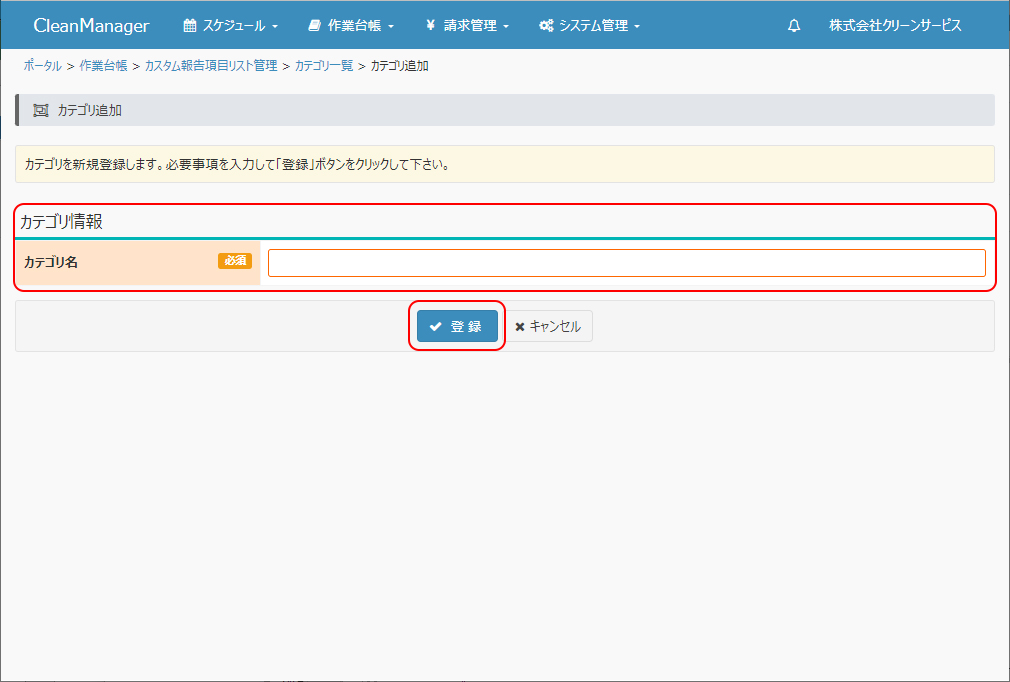The height and width of the screenshot is (682, 1010).
Task: Open notifications with the bell icon
Action: click(794, 26)
